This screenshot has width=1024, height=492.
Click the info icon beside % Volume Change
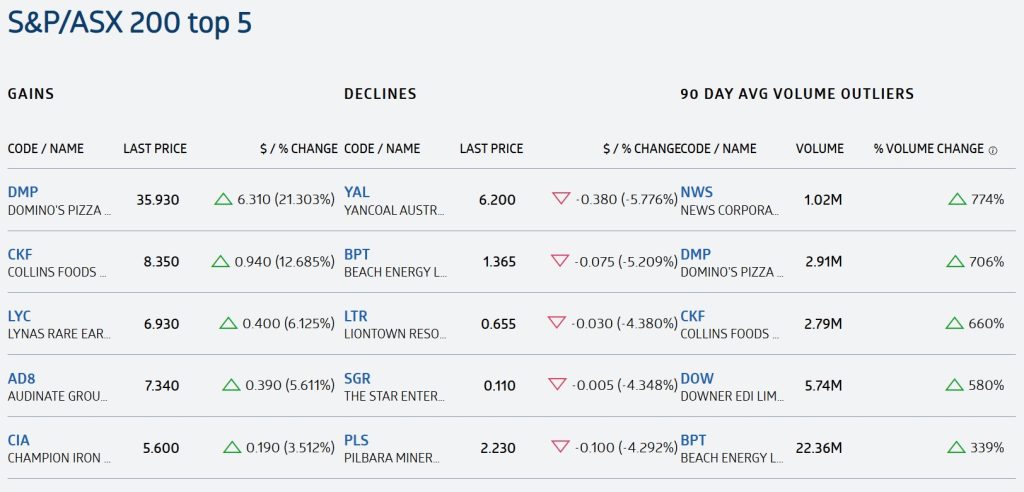(x=993, y=150)
